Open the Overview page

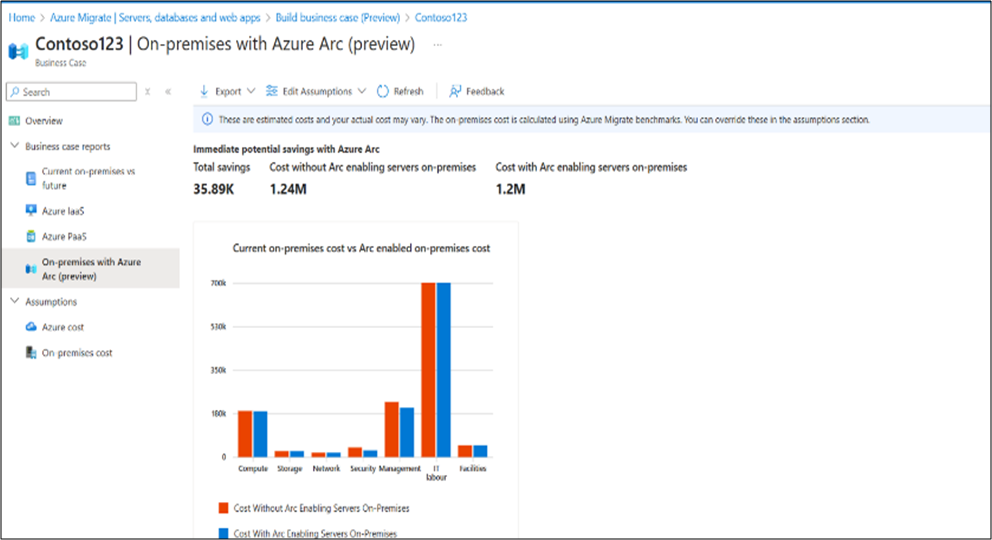pyautogui.click(x=44, y=121)
